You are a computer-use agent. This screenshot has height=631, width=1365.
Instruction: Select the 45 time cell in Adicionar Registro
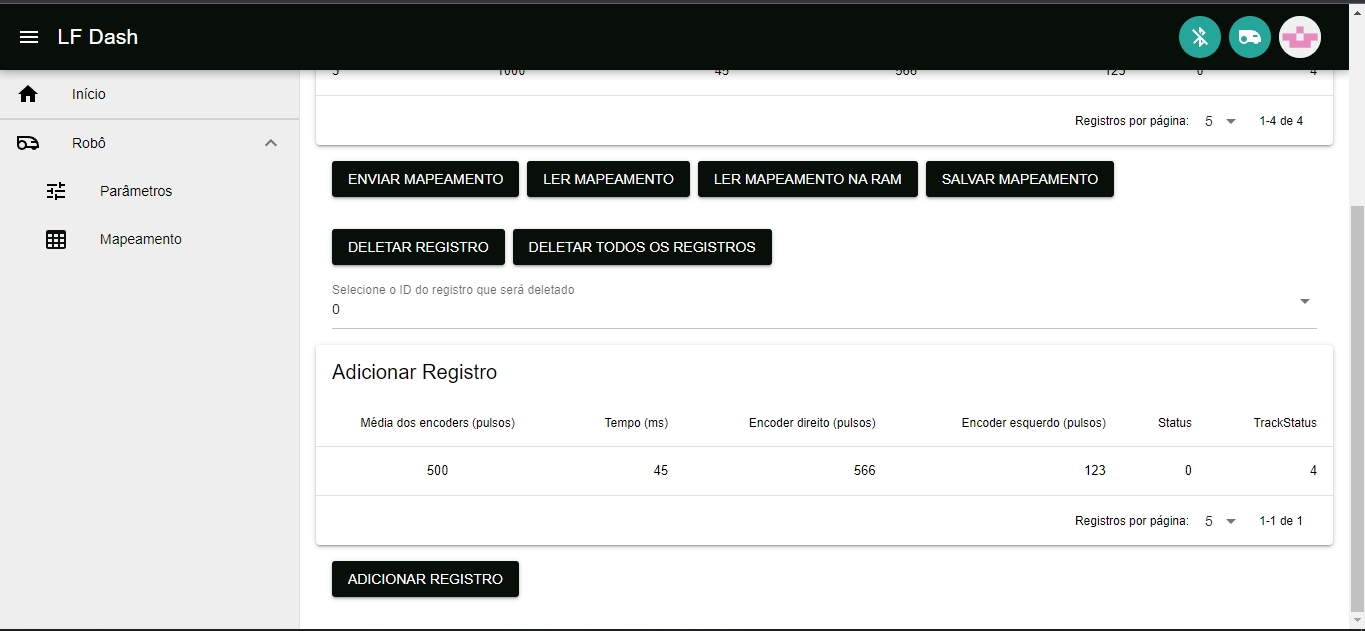point(660,471)
